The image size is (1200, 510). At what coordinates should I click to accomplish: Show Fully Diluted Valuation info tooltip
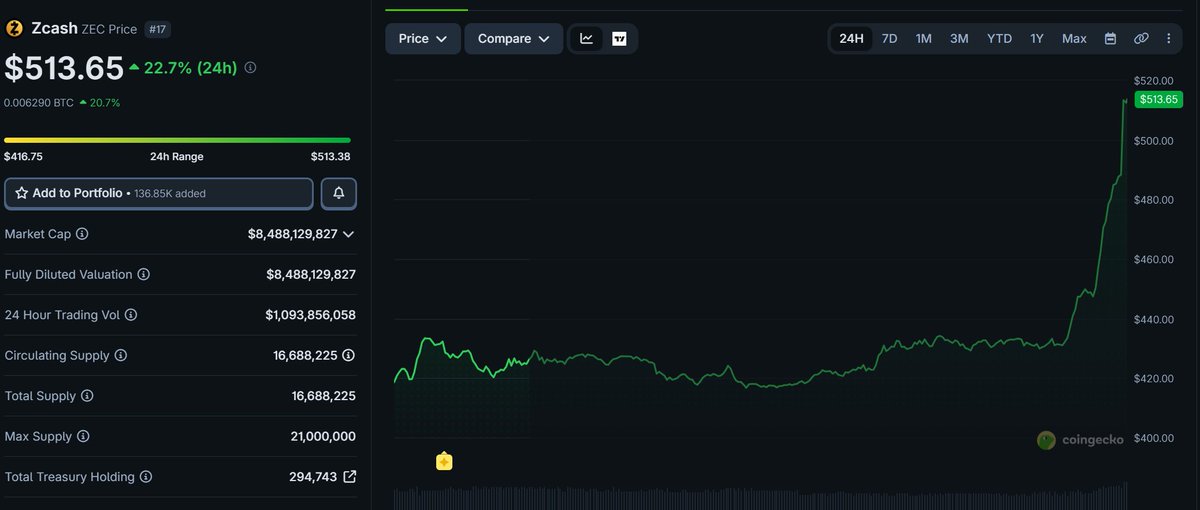pyautogui.click(x=144, y=274)
